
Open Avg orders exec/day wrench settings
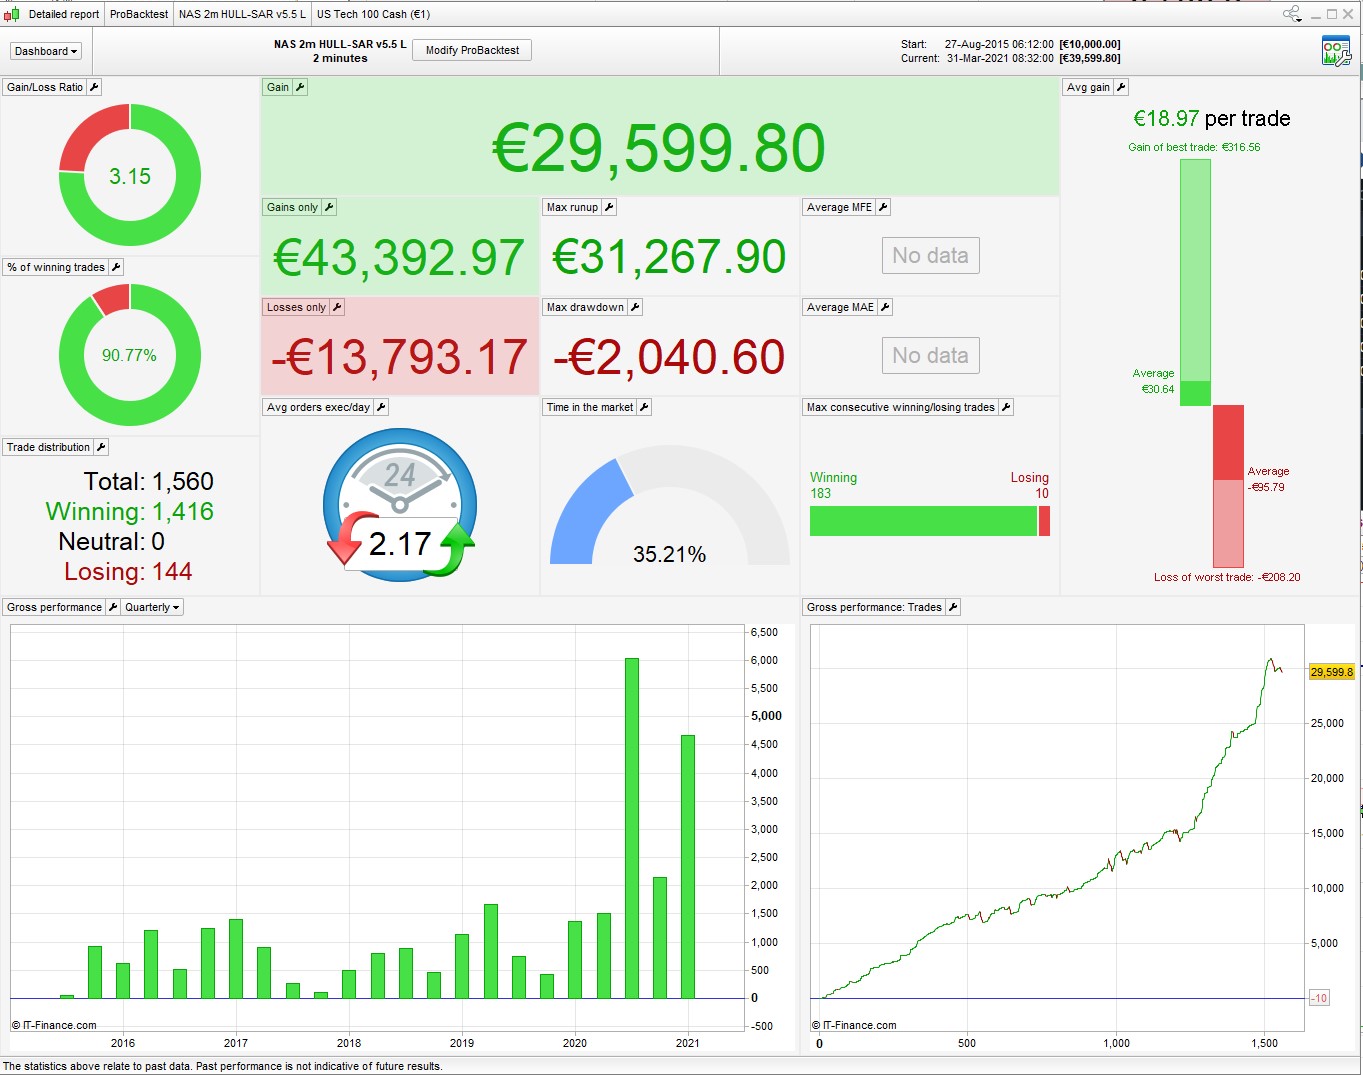tap(381, 407)
